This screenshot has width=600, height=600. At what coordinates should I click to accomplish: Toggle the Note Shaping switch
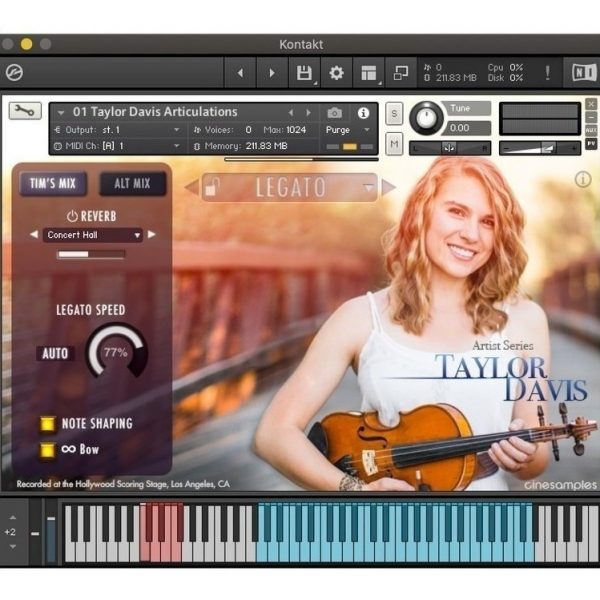tap(47, 424)
